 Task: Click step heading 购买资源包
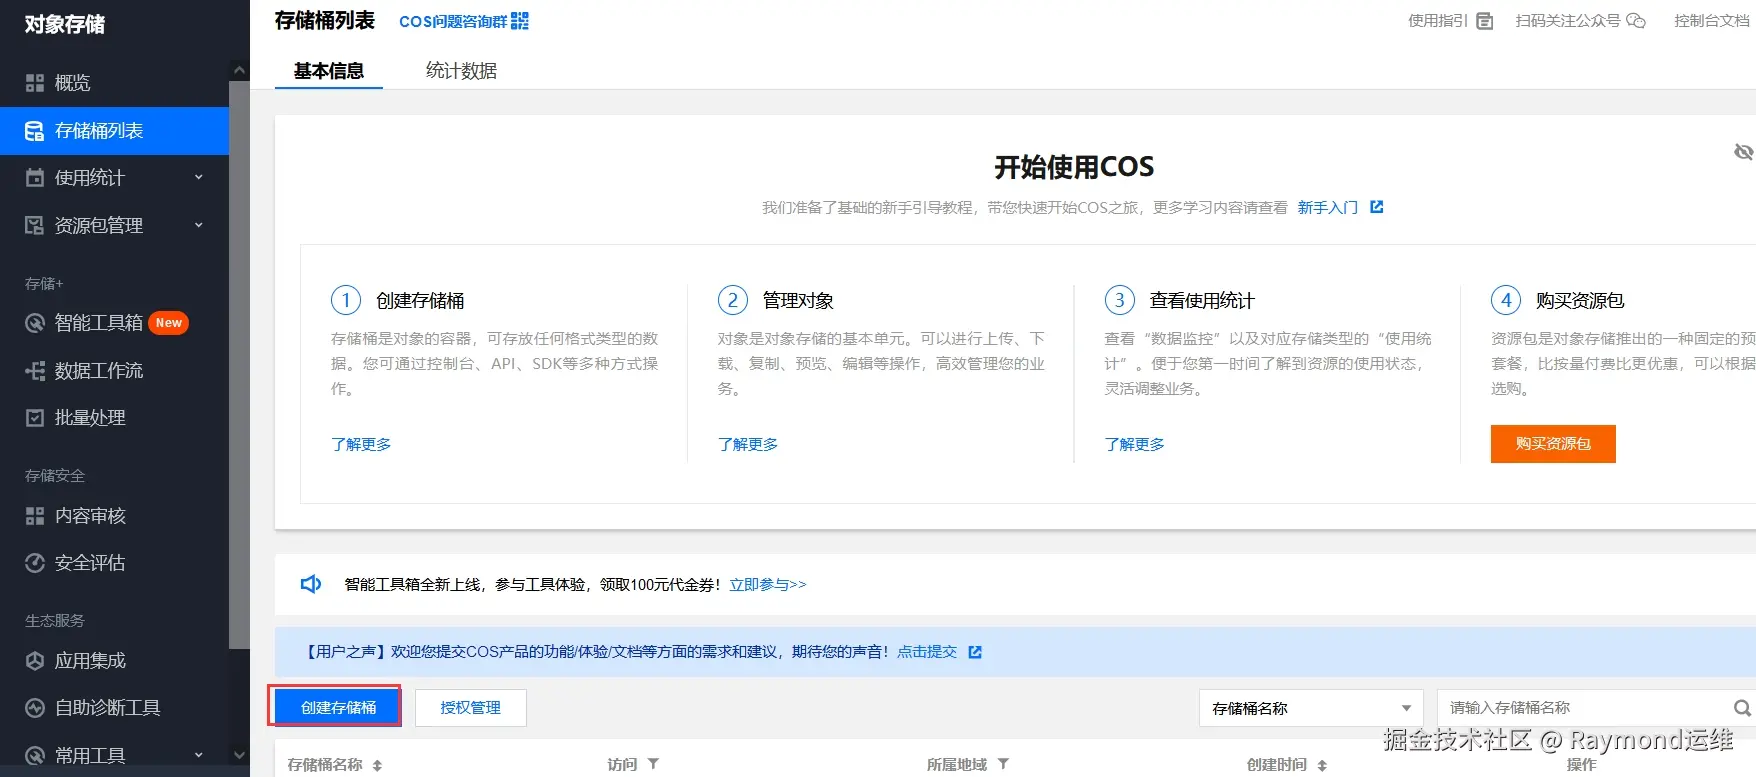(1580, 300)
